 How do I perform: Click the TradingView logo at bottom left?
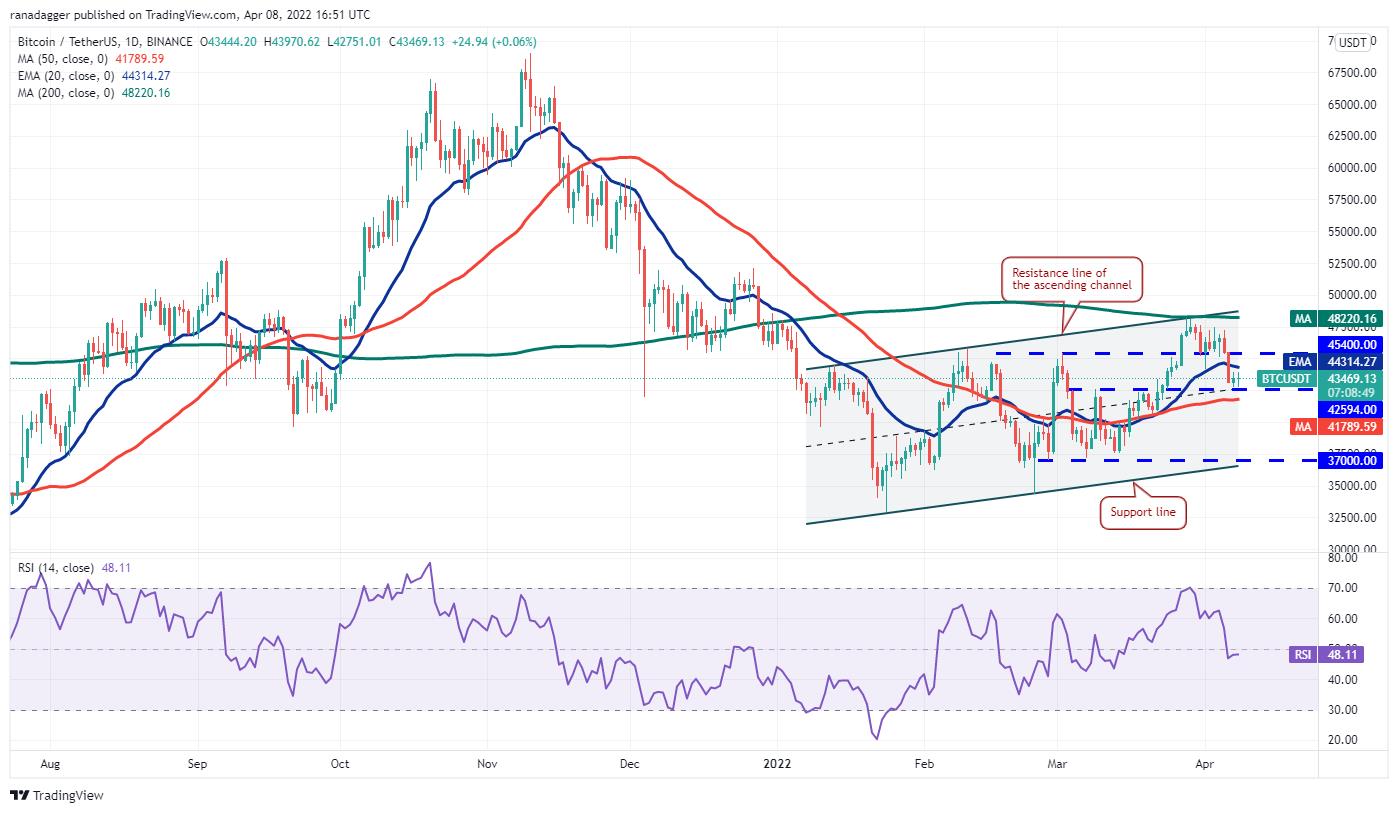click(57, 796)
